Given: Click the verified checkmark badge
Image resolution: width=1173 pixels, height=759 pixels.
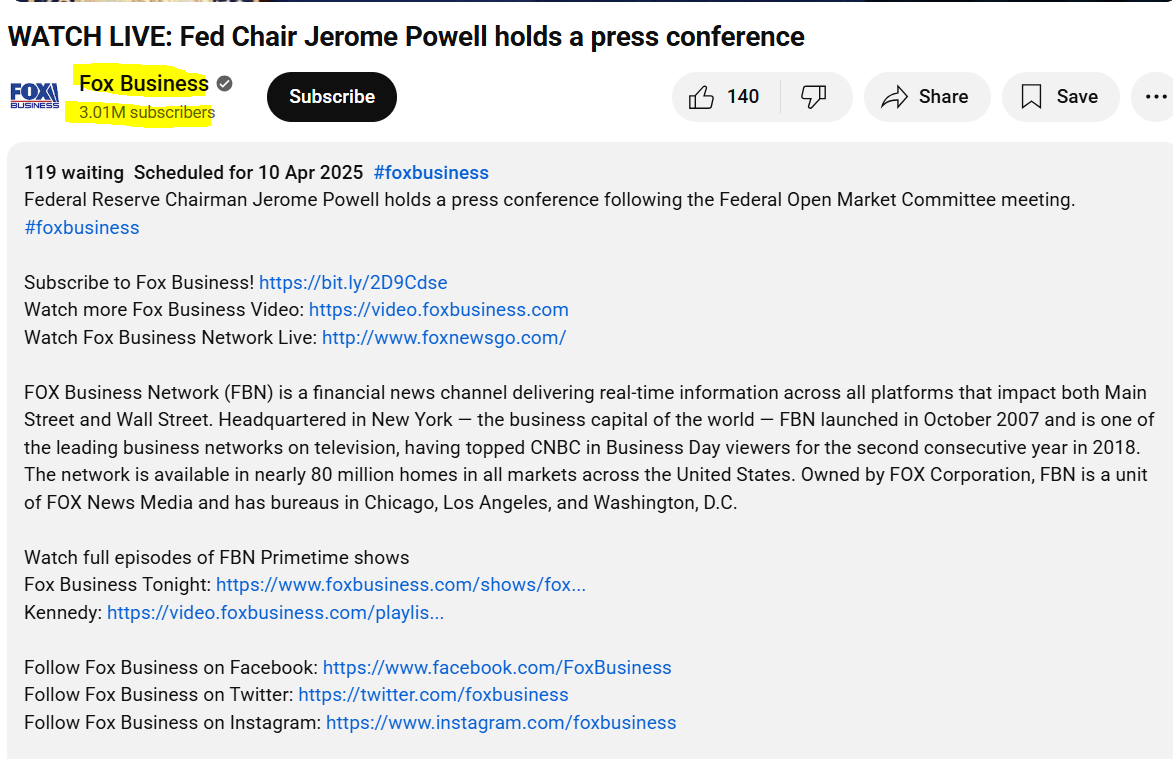Looking at the screenshot, I should coord(224,84).
